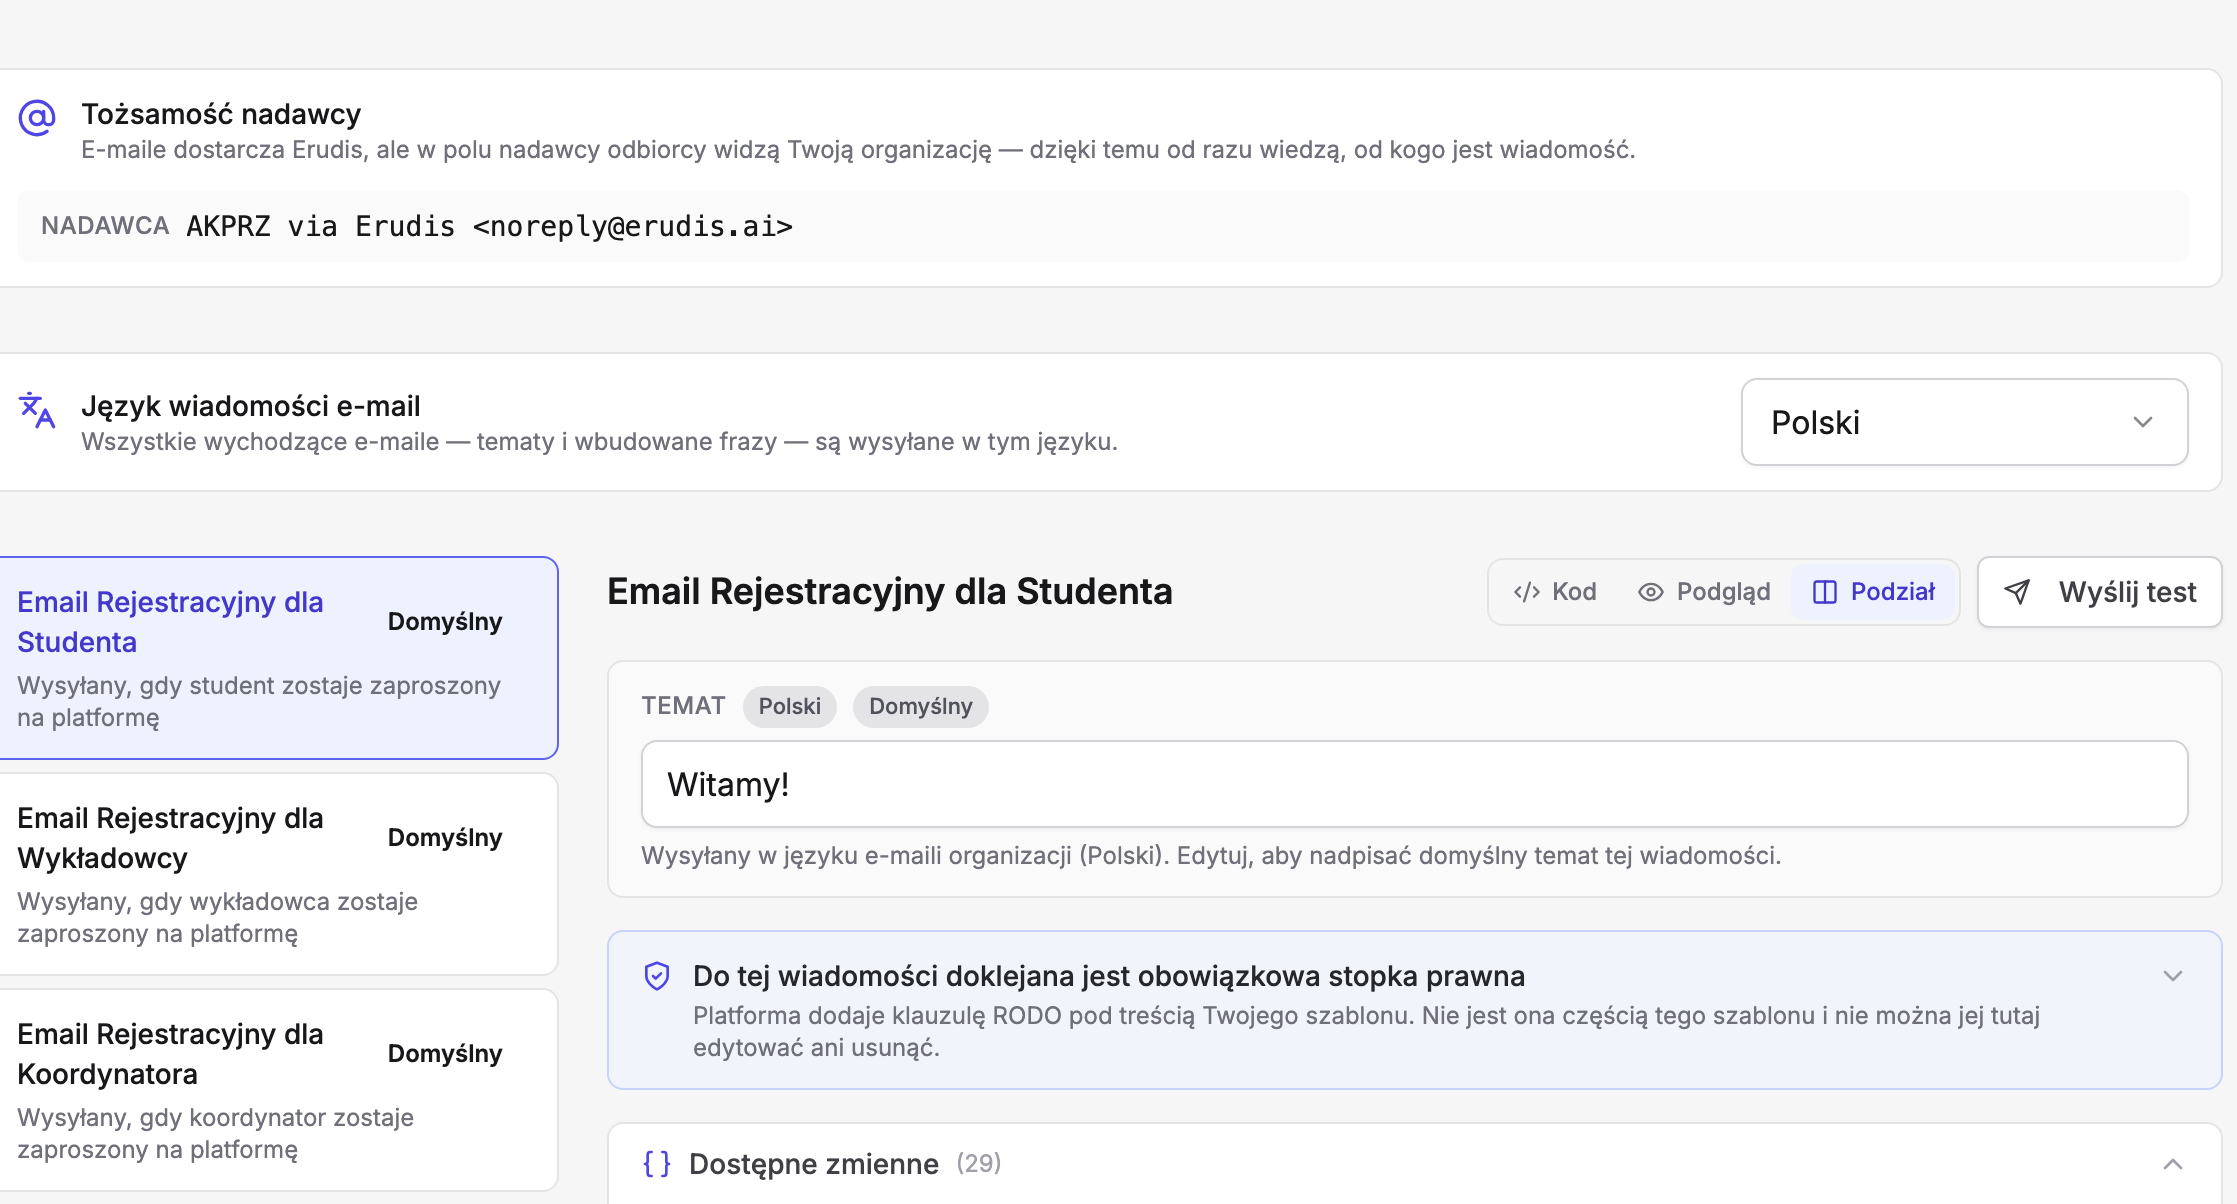Click the subject field containing Witamy!

tap(1414, 784)
